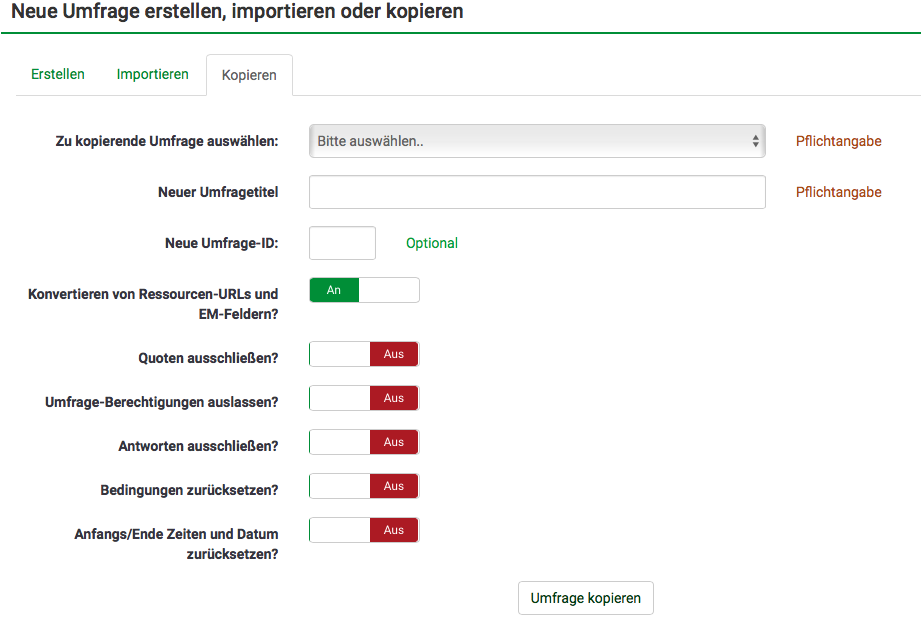
Task: Click the 'Bedingungen zurücksetzen?' label text
Action: 189,490
